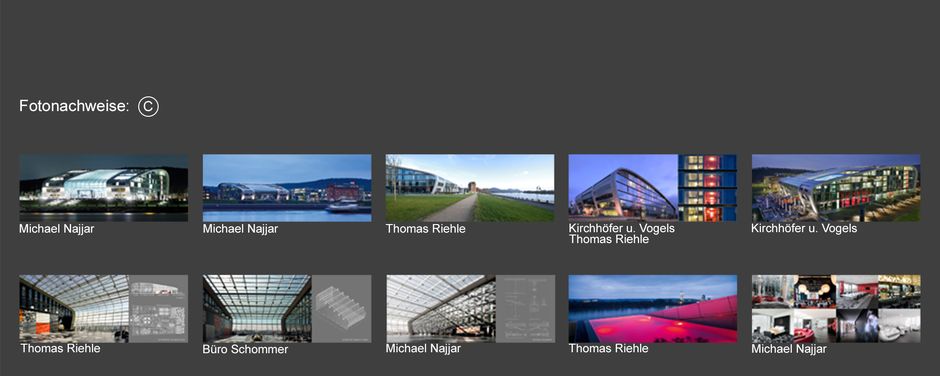Click the copyright symbol next to Fotonachweise

148,106
